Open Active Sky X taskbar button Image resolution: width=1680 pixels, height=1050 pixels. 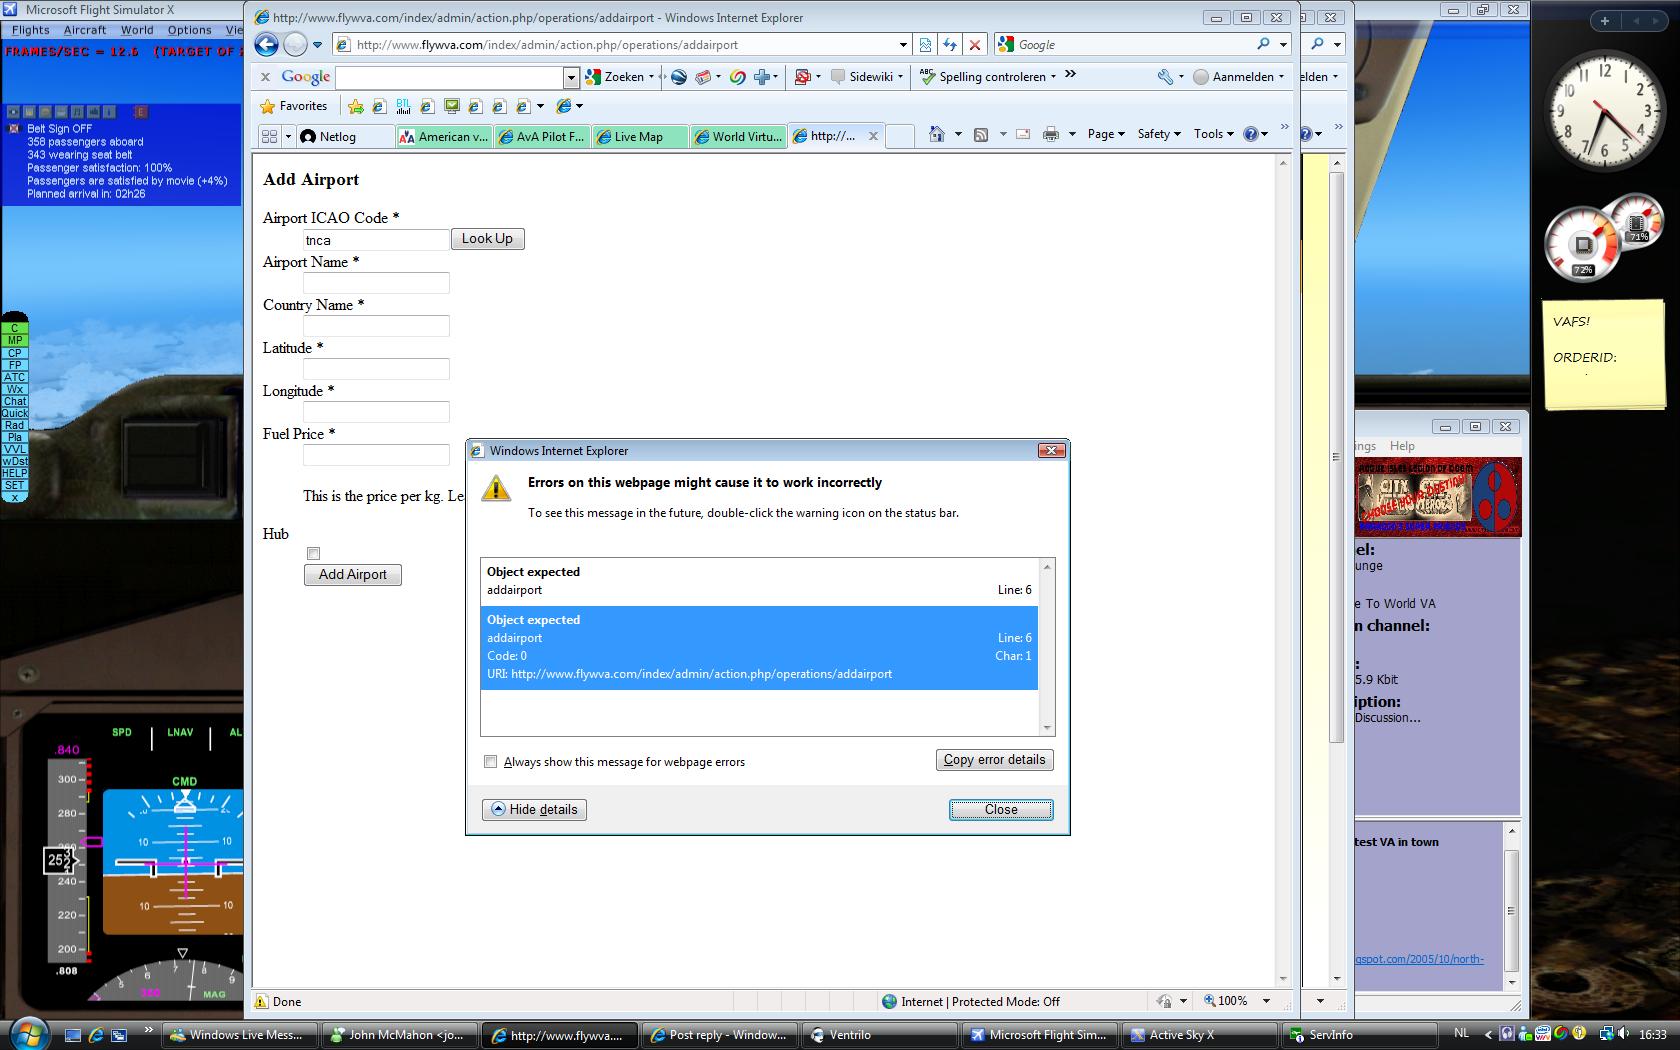tap(1201, 1035)
